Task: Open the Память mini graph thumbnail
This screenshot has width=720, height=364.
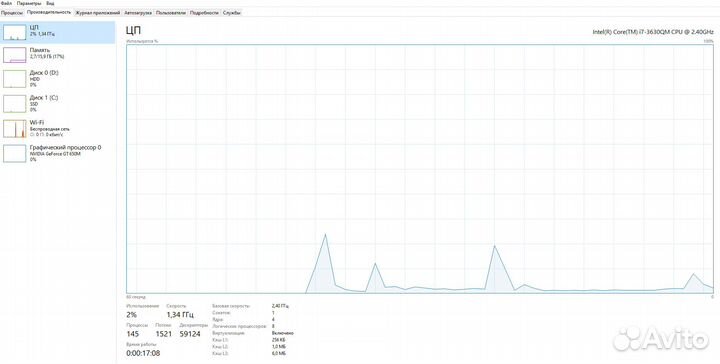Action: coord(15,55)
